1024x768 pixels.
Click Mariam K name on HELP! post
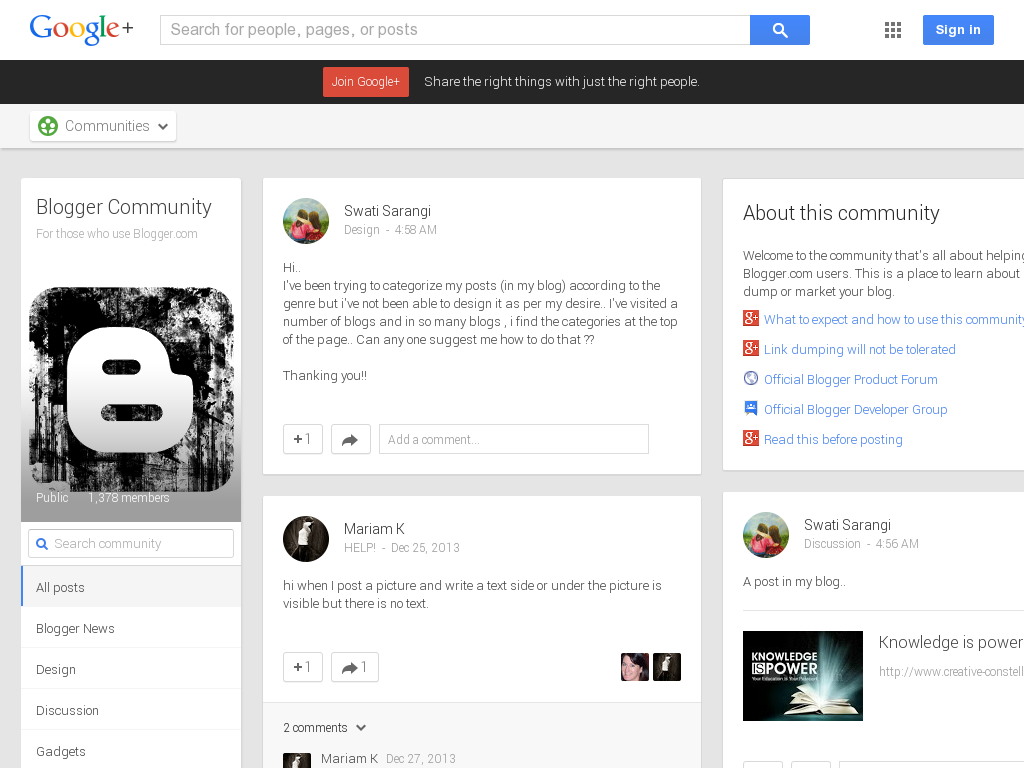pyautogui.click(x=374, y=529)
